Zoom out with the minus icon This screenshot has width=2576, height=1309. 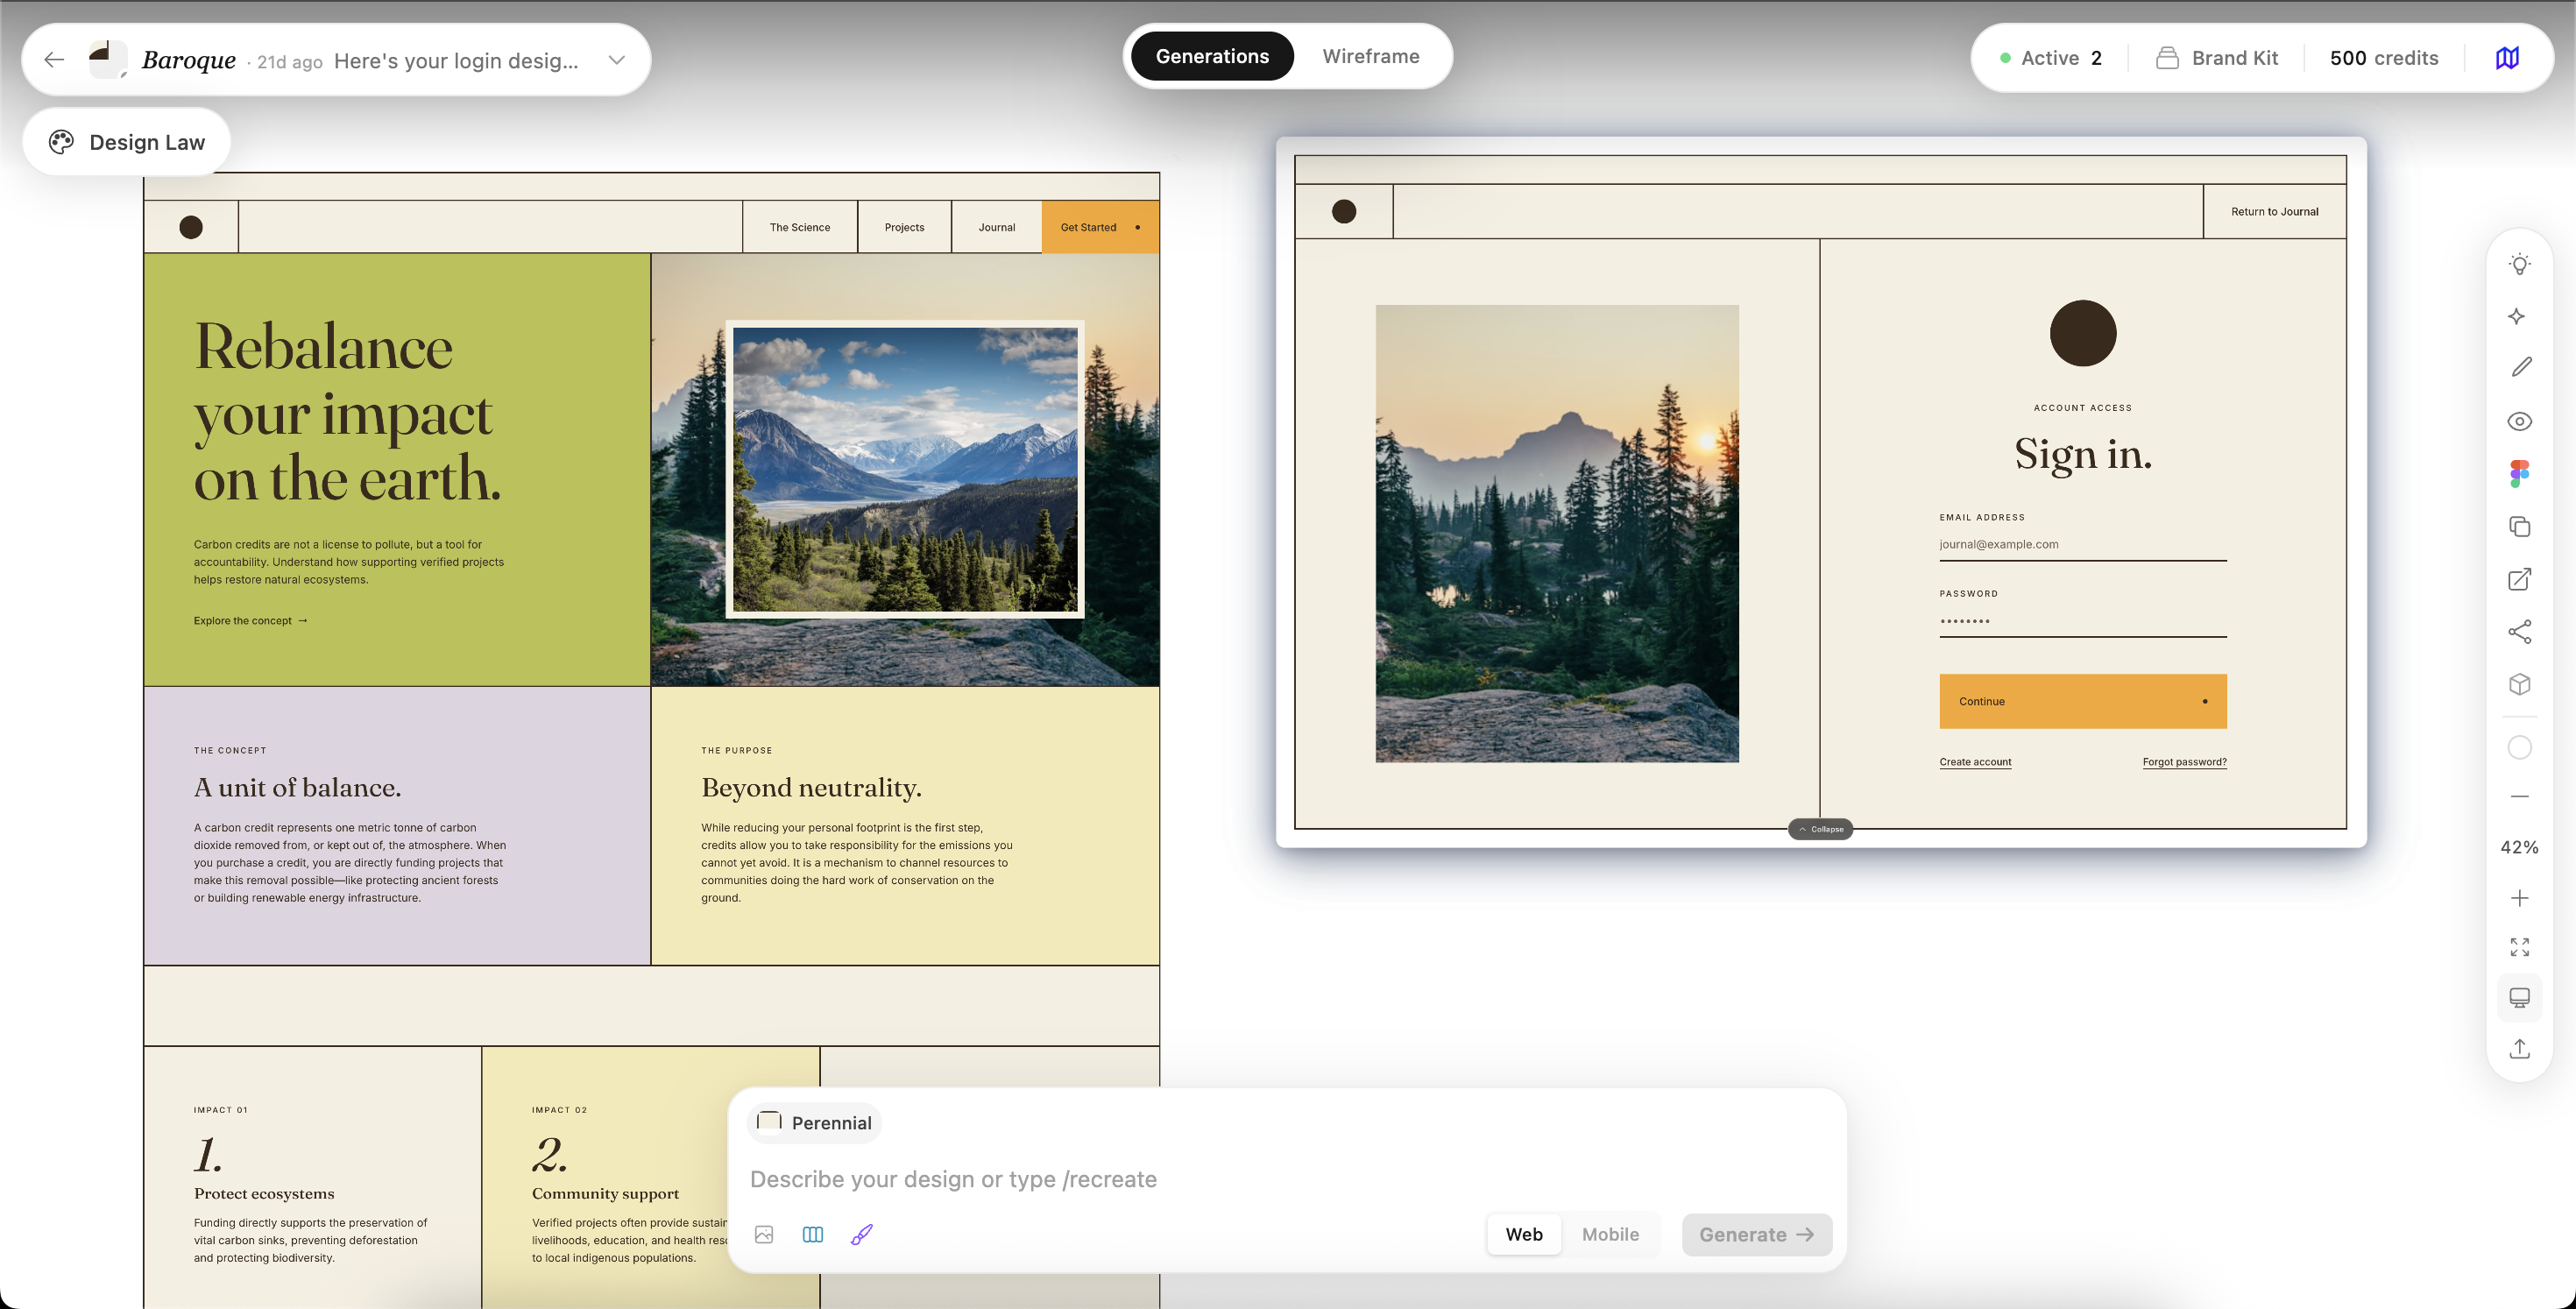tap(2519, 797)
